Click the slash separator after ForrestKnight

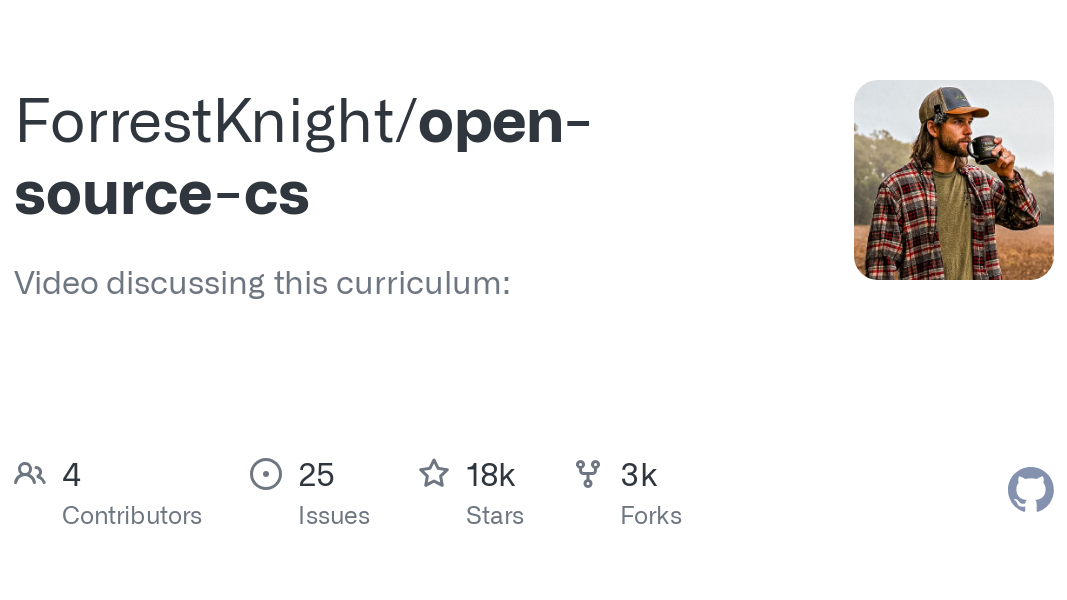[x=406, y=122]
